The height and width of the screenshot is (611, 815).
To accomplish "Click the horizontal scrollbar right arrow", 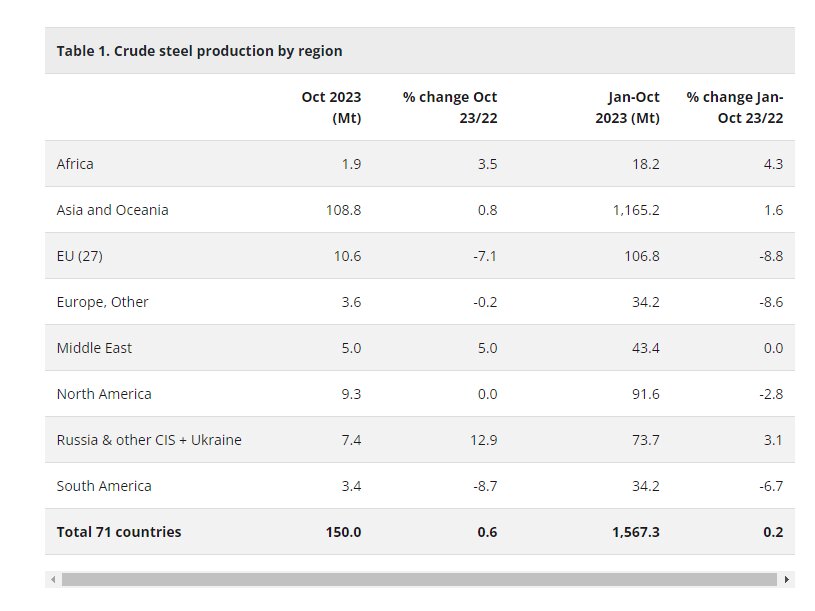I will pos(787,579).
